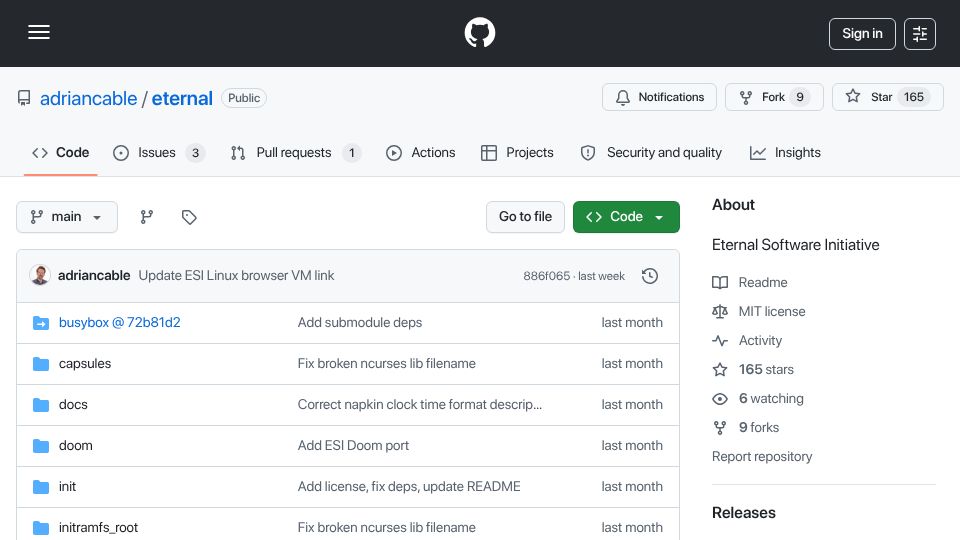
Task: Open the Releases heading link
Action: pyautogui.click(x=743, y=513)
